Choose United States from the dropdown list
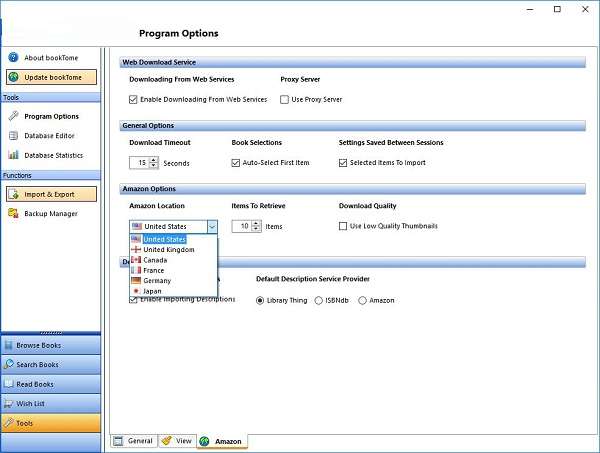This screenshot has width=600, height=453. tap(174, 239)
